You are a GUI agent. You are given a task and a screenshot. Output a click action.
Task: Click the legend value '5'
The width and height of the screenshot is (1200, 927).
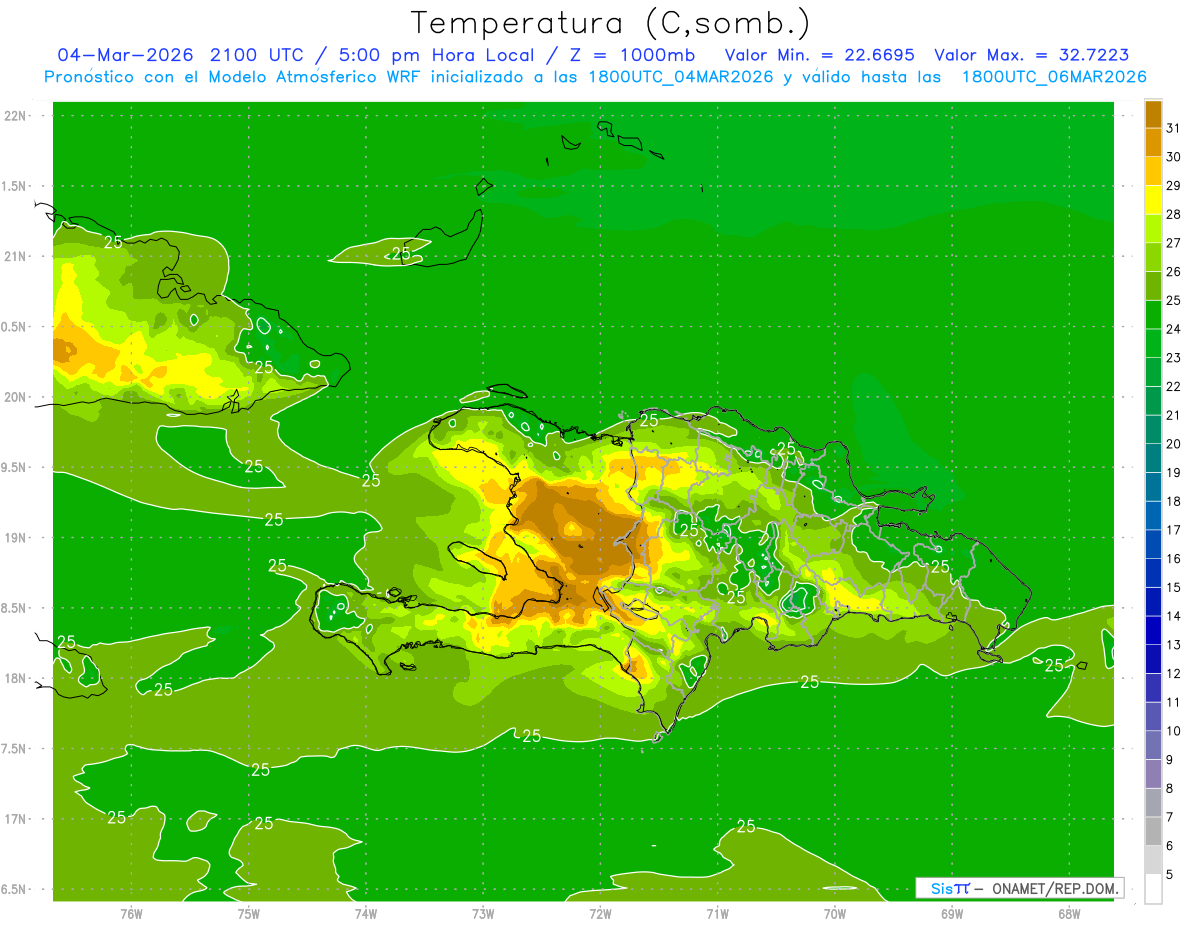click(1169, 875)
